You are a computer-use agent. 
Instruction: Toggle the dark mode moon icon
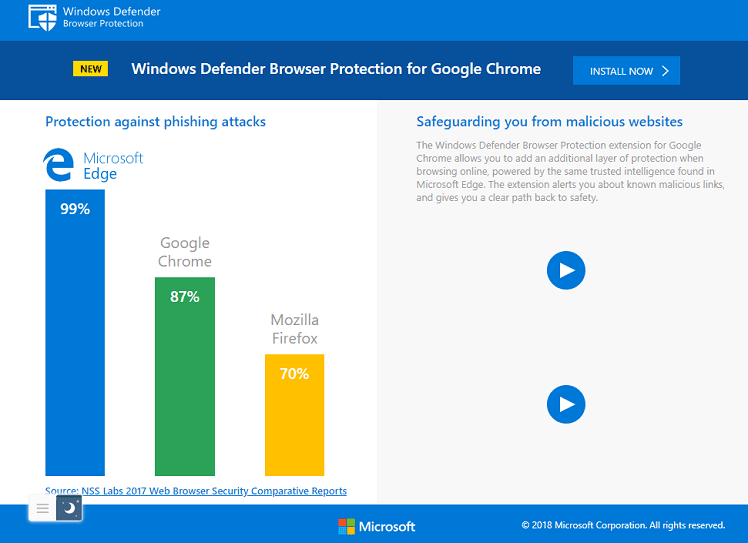pyautogui.click(x=69, y=508)
